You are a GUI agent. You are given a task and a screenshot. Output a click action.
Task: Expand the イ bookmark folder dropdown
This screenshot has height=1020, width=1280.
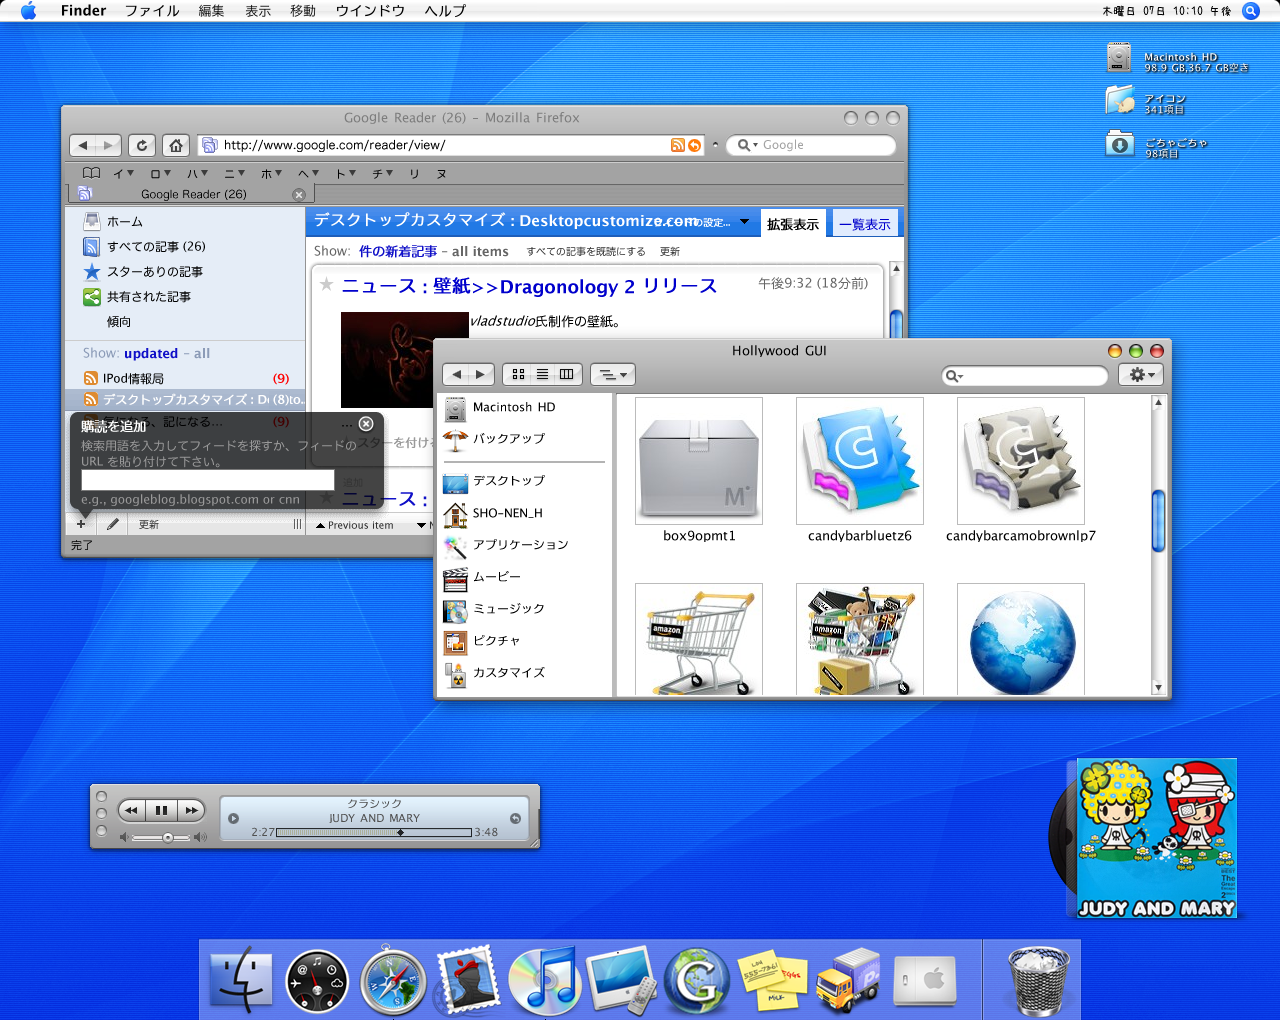(123, 173)
